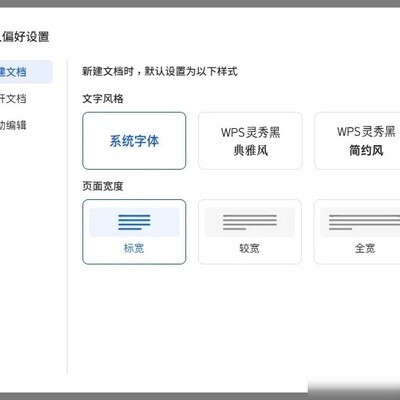Select 全宽 page width option
The width and height of the screenshot is (400, 400).
coord(357,232)
